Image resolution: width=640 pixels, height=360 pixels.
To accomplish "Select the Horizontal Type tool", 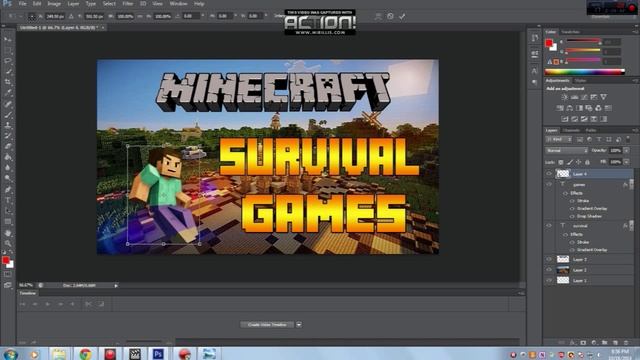I will click(8, 200).
